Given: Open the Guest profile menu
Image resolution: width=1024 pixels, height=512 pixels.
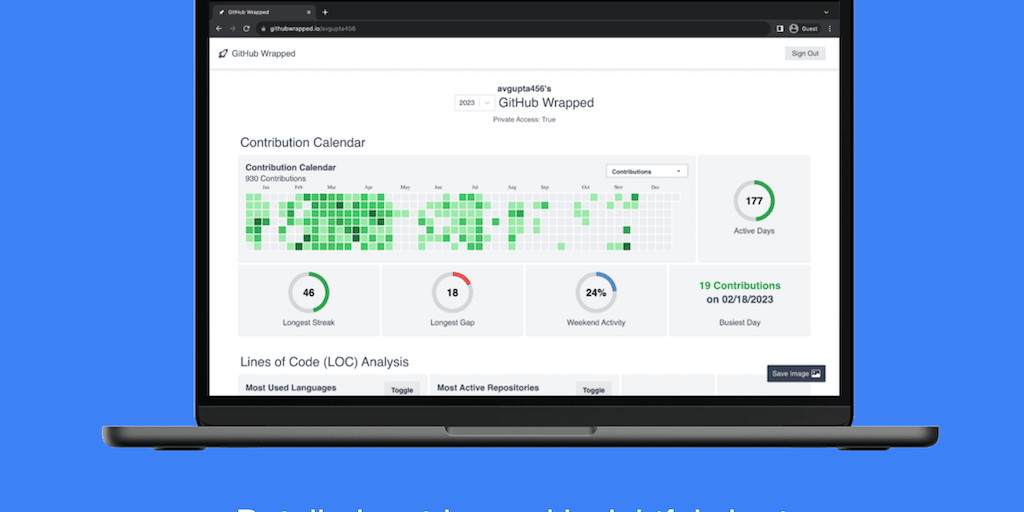Looking at the screenshot, I should point(804,29).
